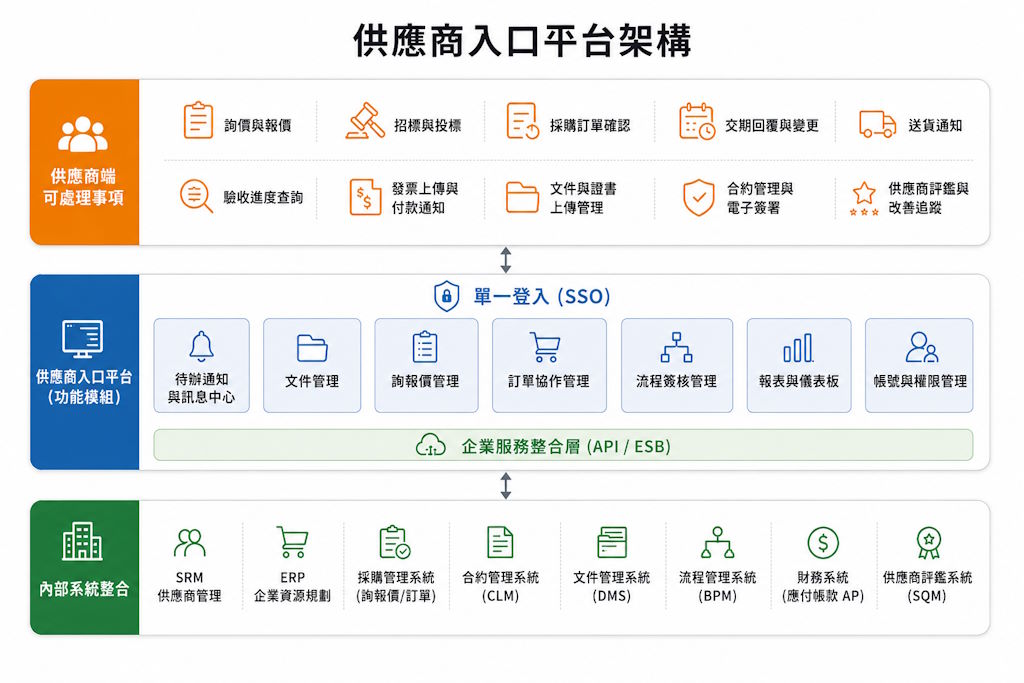The height and width of the screenshot is (683, 1024).
Task: Click the 供應商評鑑系統 SQM award ribbon icon
Action: pos(928,543)
